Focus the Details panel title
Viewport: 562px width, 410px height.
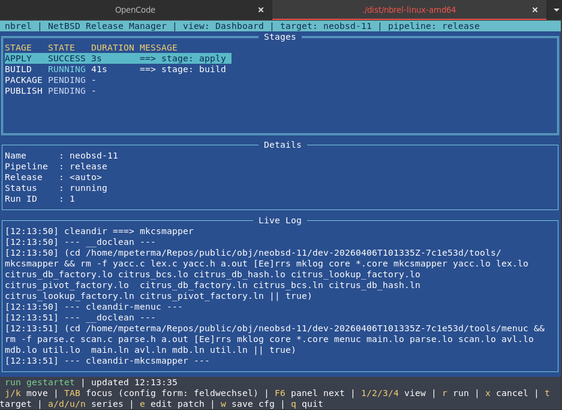pyautogui.click(x=282, y=145)
